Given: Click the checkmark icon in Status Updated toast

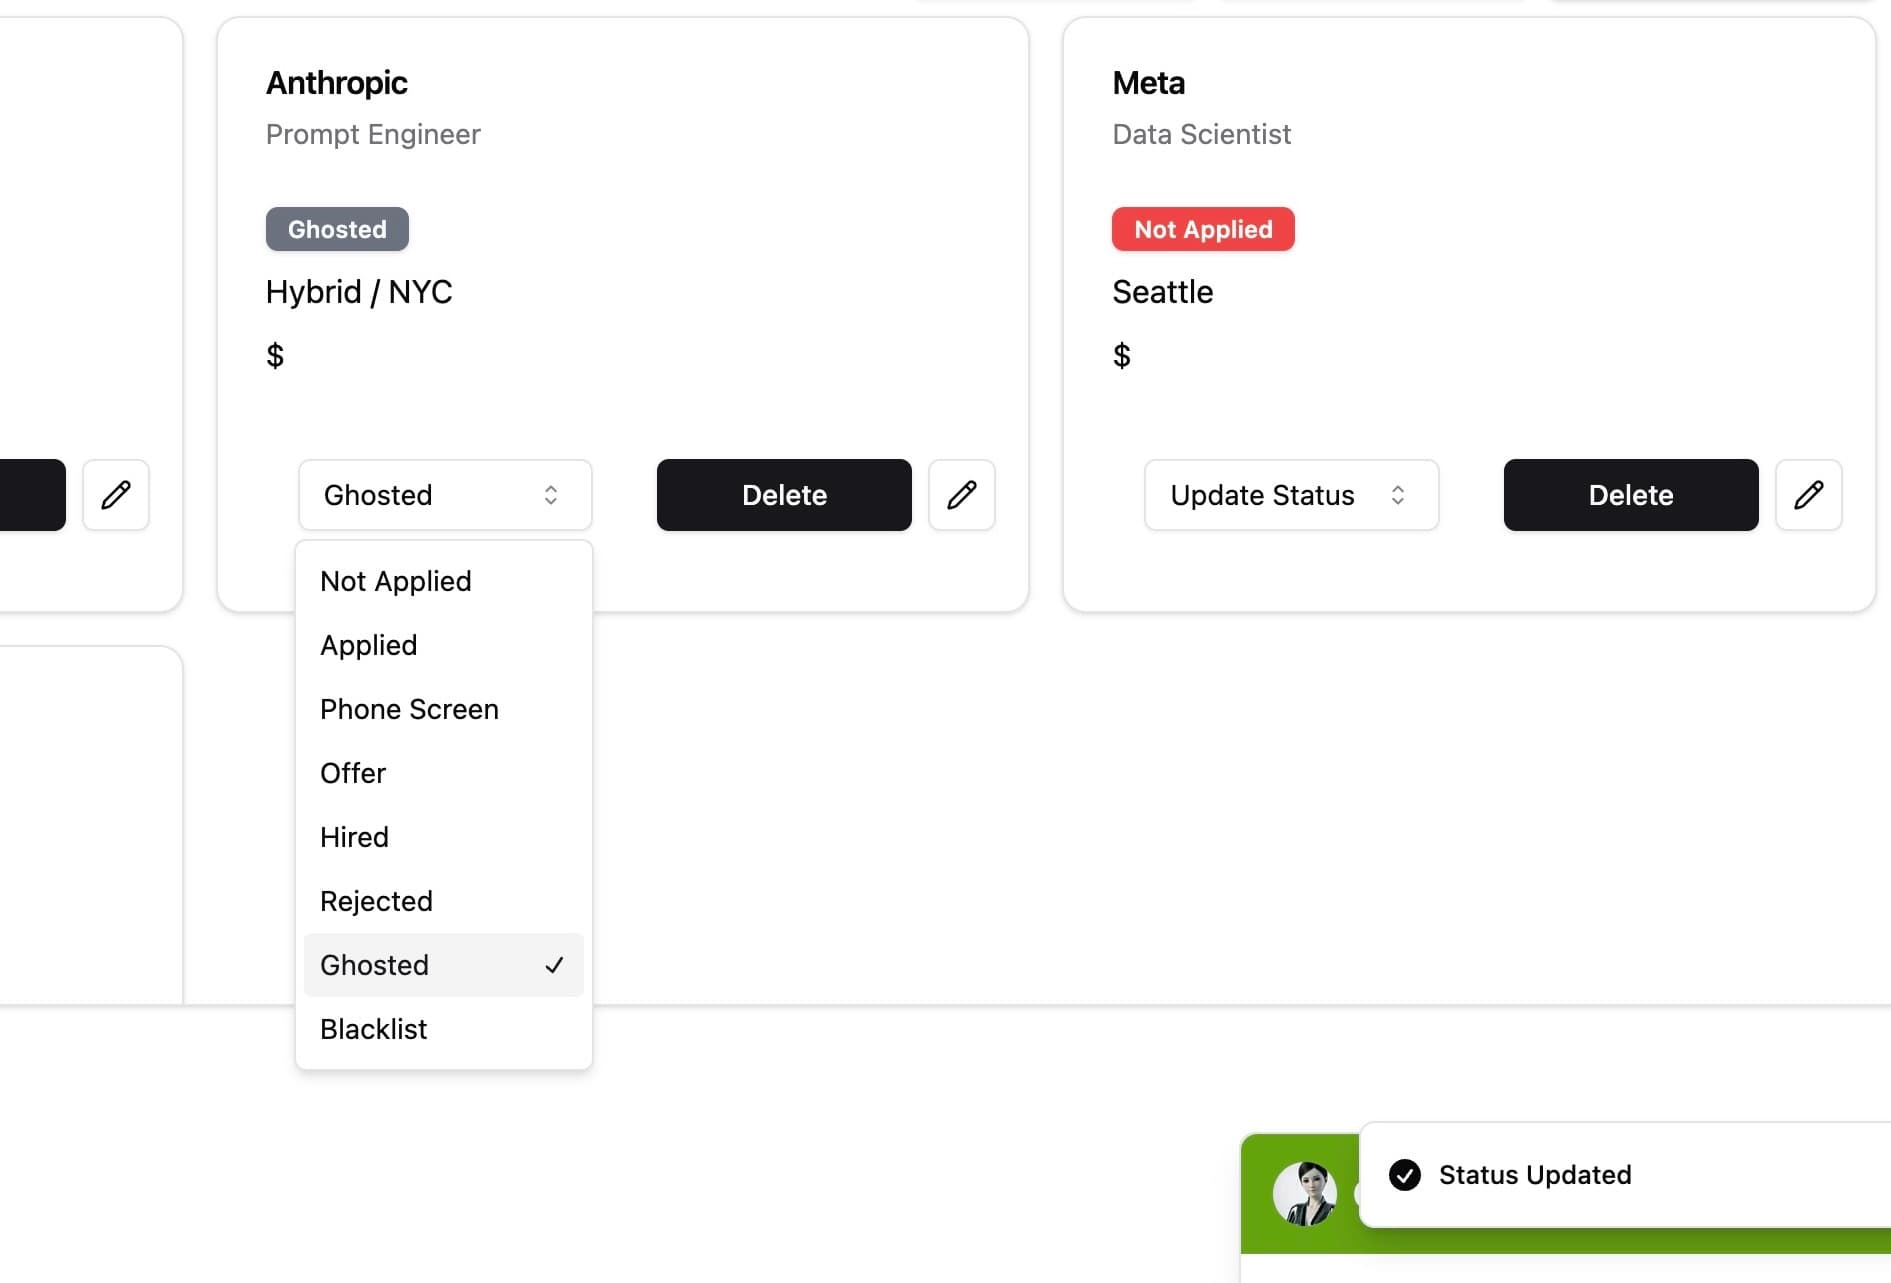Looking at the screenshot, I should [x=1405, y=1175].
